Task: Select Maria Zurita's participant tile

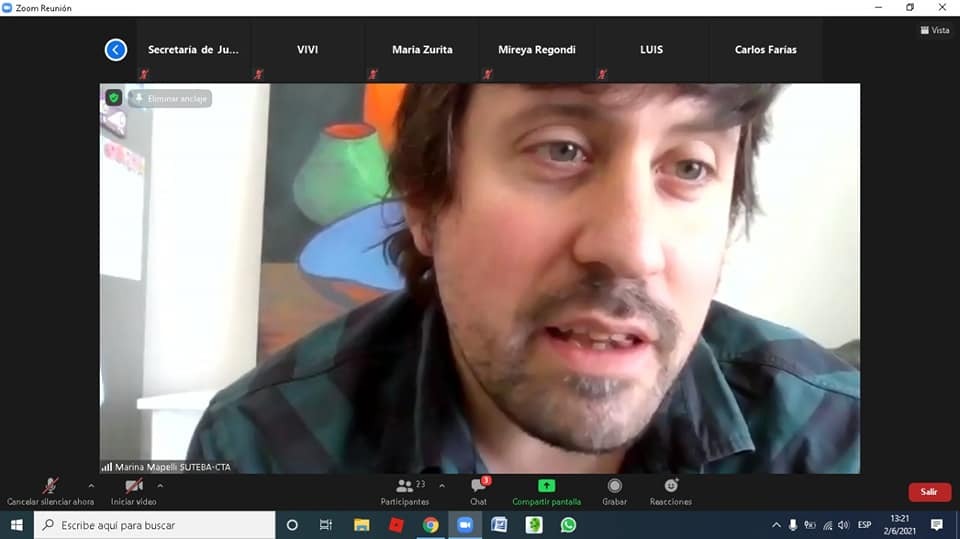Action: point(422,50)
